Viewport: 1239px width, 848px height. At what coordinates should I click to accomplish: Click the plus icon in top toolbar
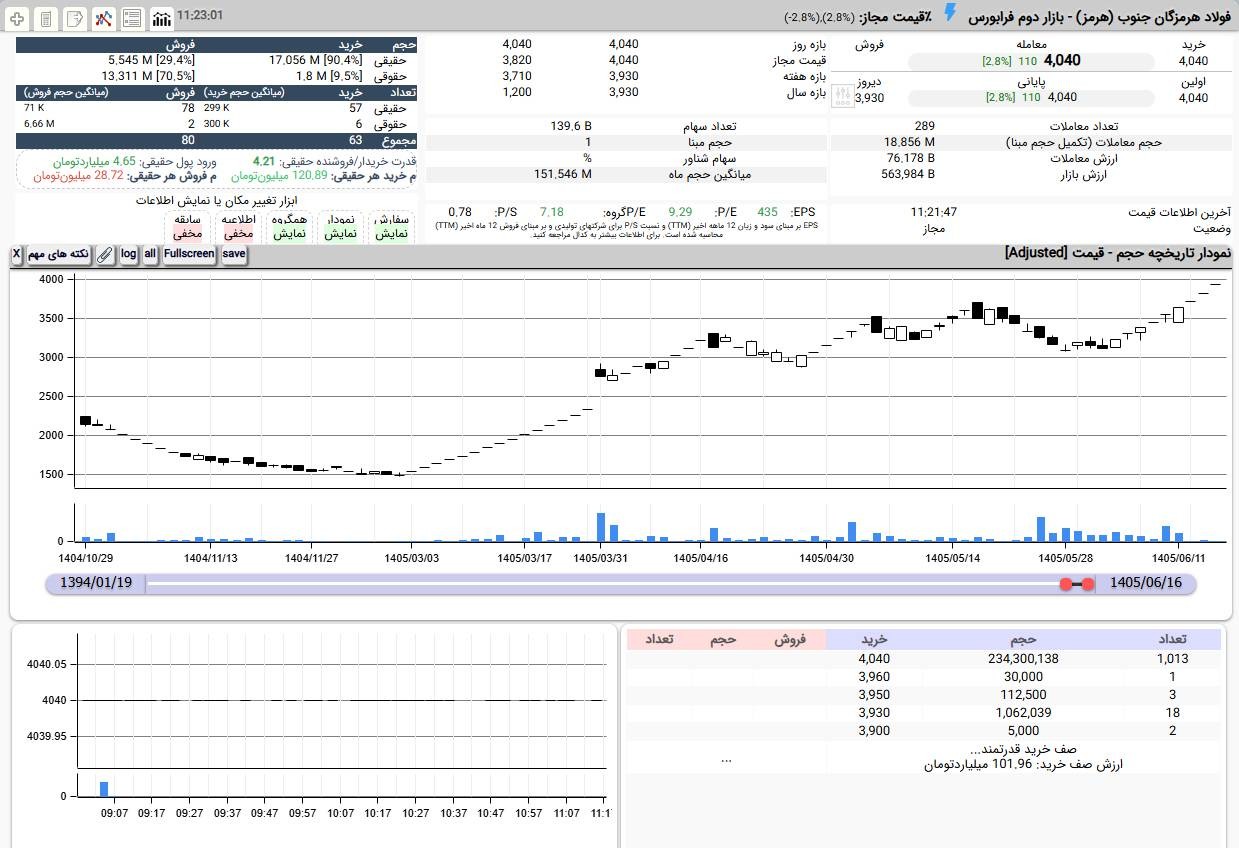(17, 18)
